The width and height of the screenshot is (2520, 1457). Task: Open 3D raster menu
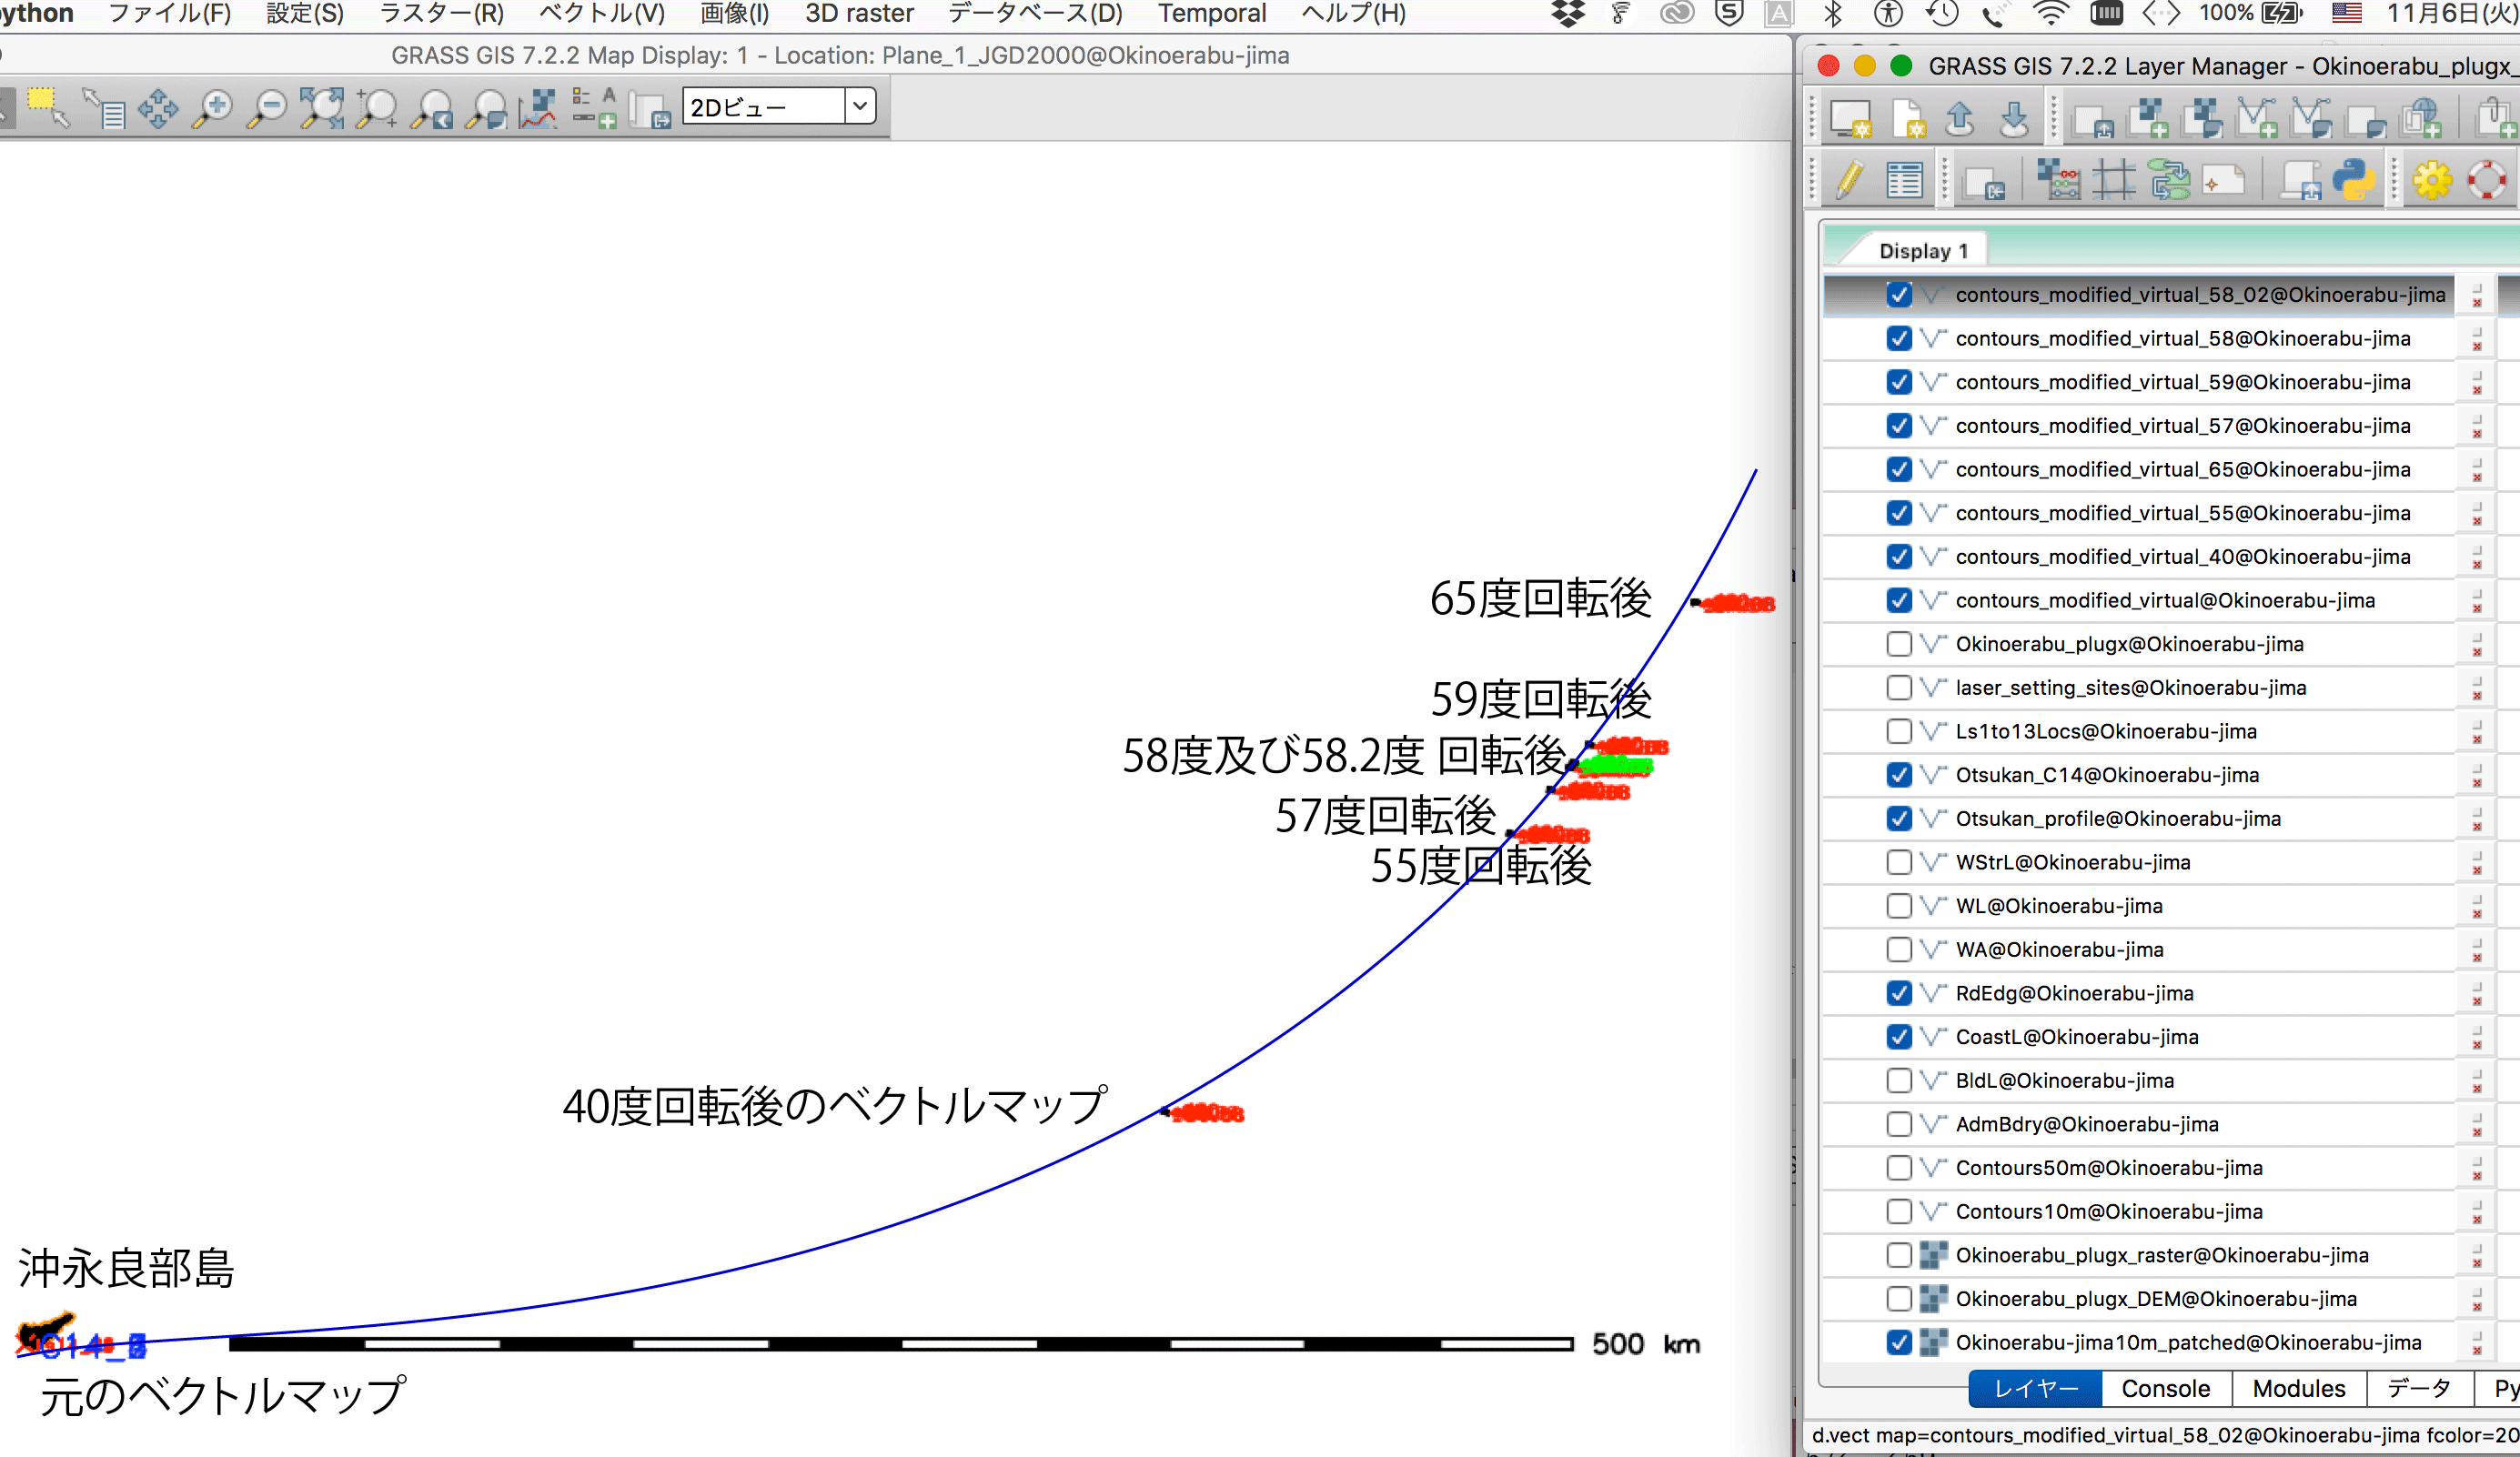pyautogui.click(x=859, y=14)
